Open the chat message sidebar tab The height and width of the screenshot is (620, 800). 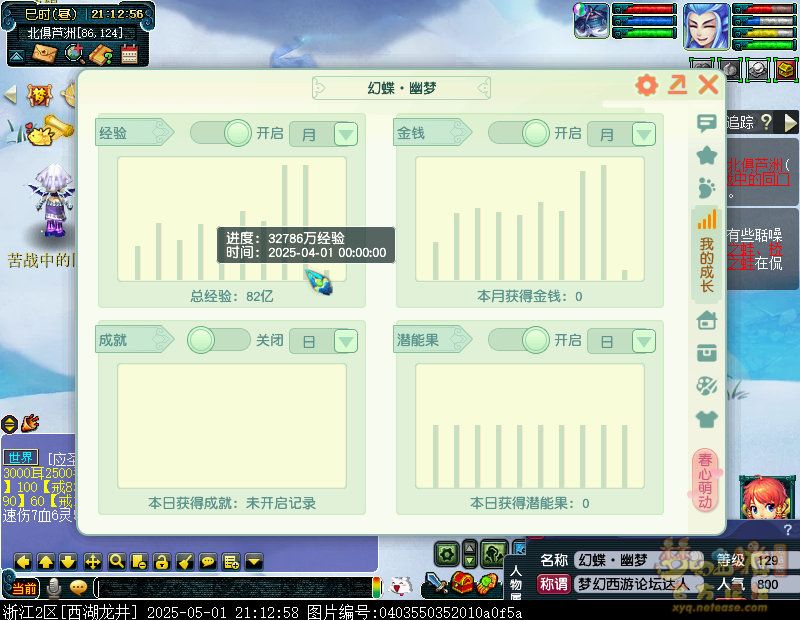[707, 123]
